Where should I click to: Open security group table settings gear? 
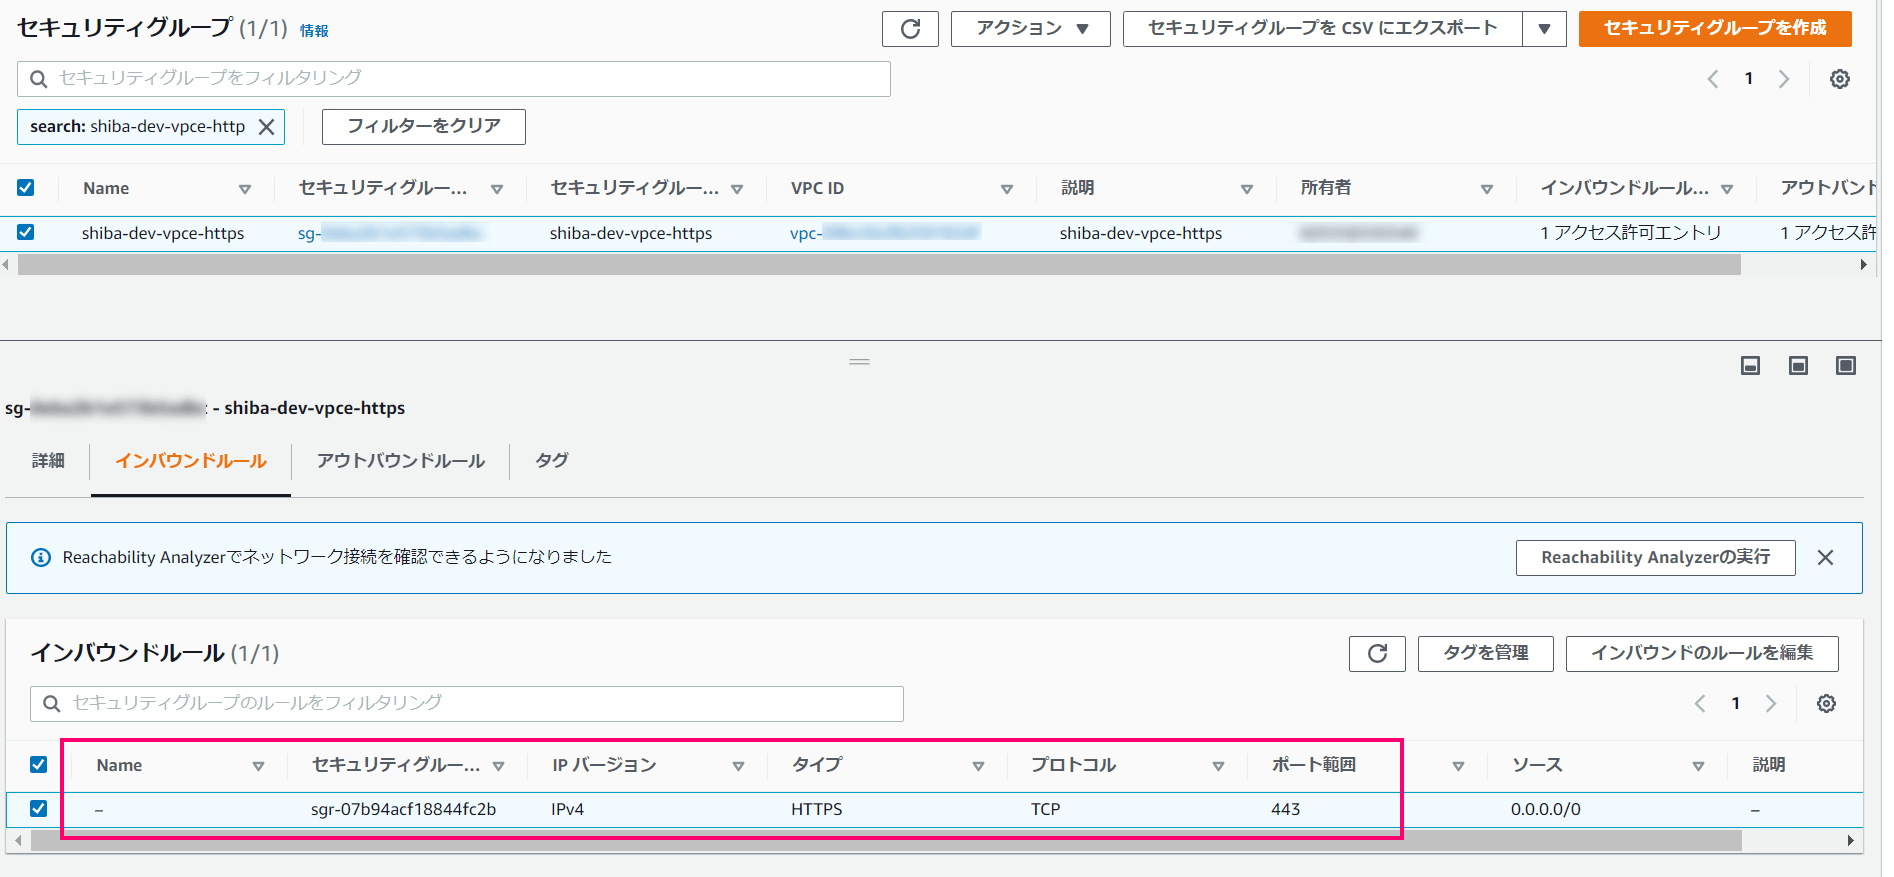pyautogui.click(x=1839, y=79)
